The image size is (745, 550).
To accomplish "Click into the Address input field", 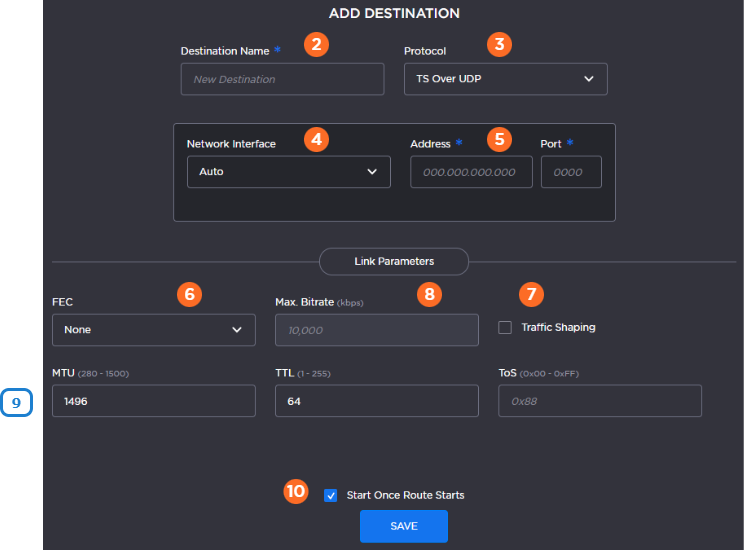I will coord(470,172).
